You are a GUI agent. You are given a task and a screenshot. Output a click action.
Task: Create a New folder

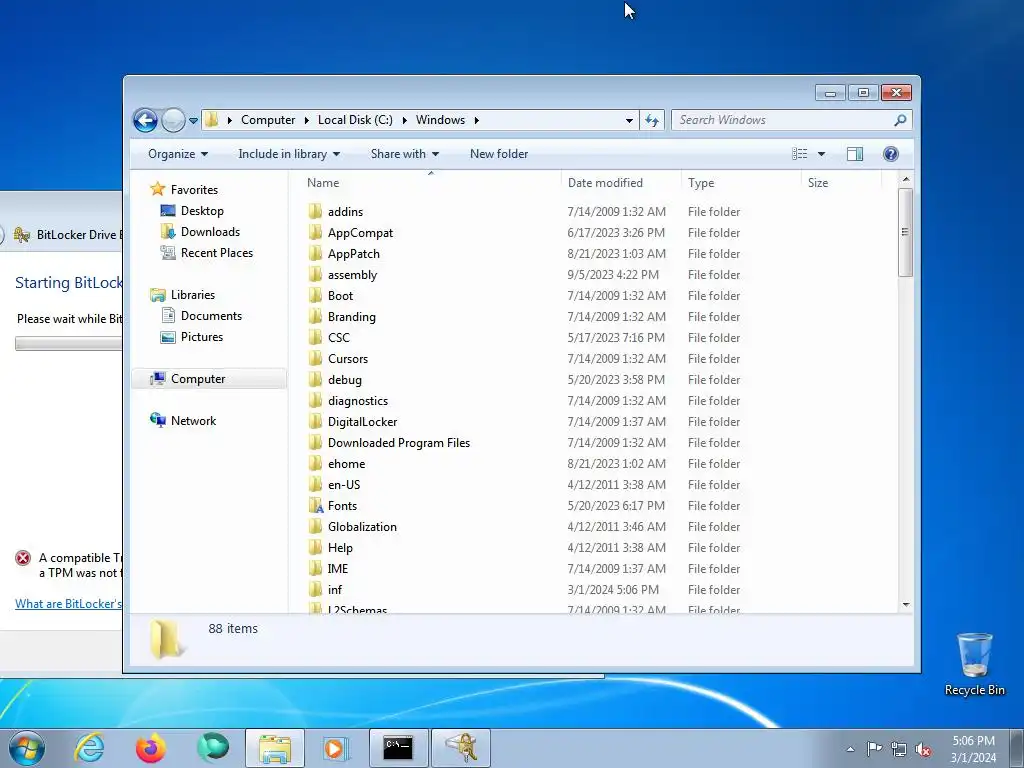coord(499,154)
